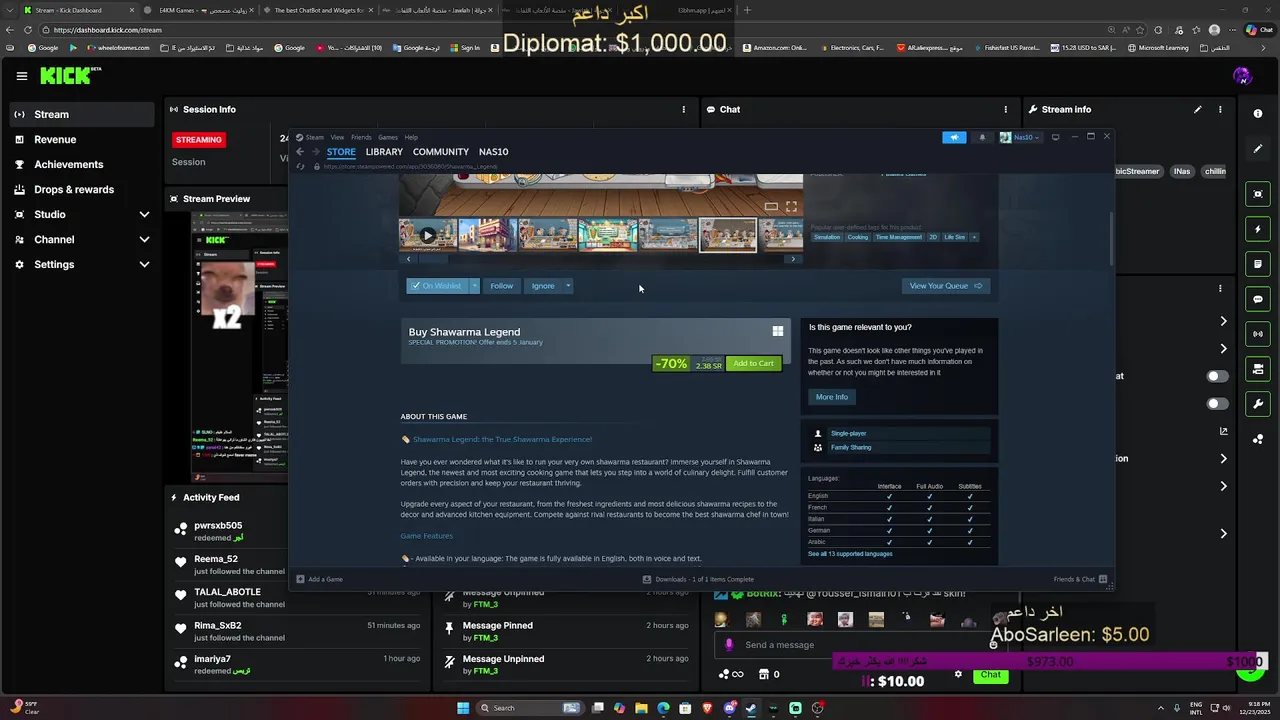The image size is (1280, 720).
Task: Edit Stream info with pencil icon
Action: click(x=1197, y=109)
